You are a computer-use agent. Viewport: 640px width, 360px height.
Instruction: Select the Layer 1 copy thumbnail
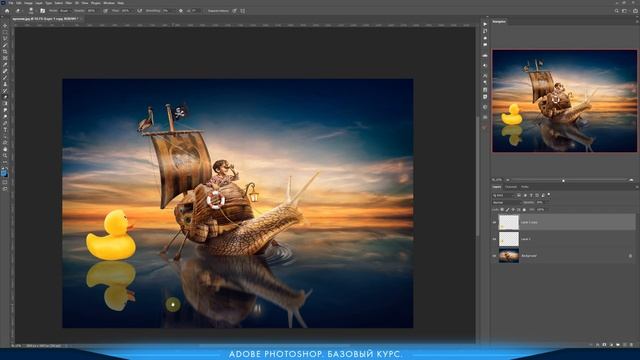[509, 222]
